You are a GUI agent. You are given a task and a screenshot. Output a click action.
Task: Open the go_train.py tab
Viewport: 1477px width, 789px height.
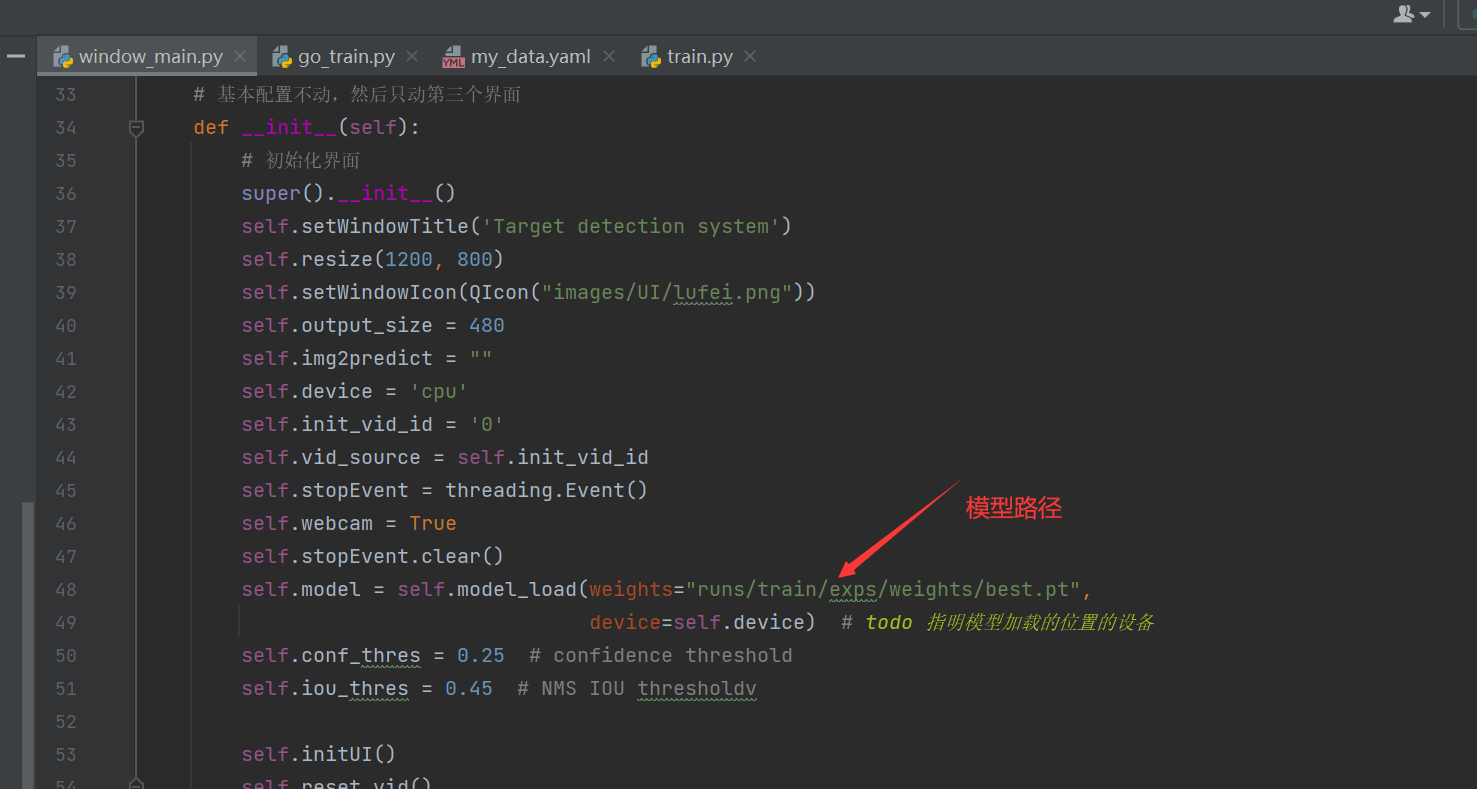(346, 57)
